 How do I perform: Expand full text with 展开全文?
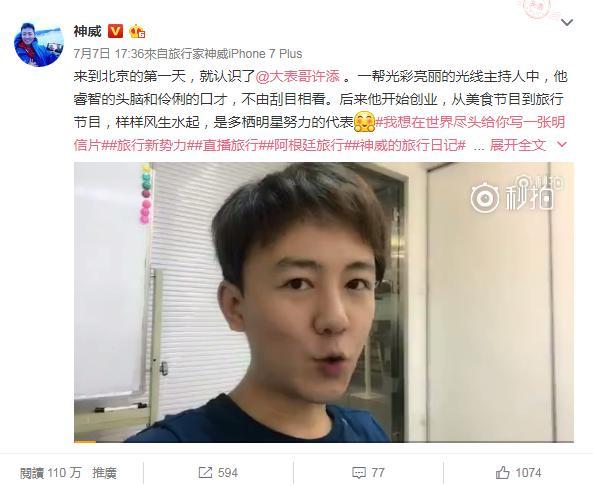[x=528, y=145]
